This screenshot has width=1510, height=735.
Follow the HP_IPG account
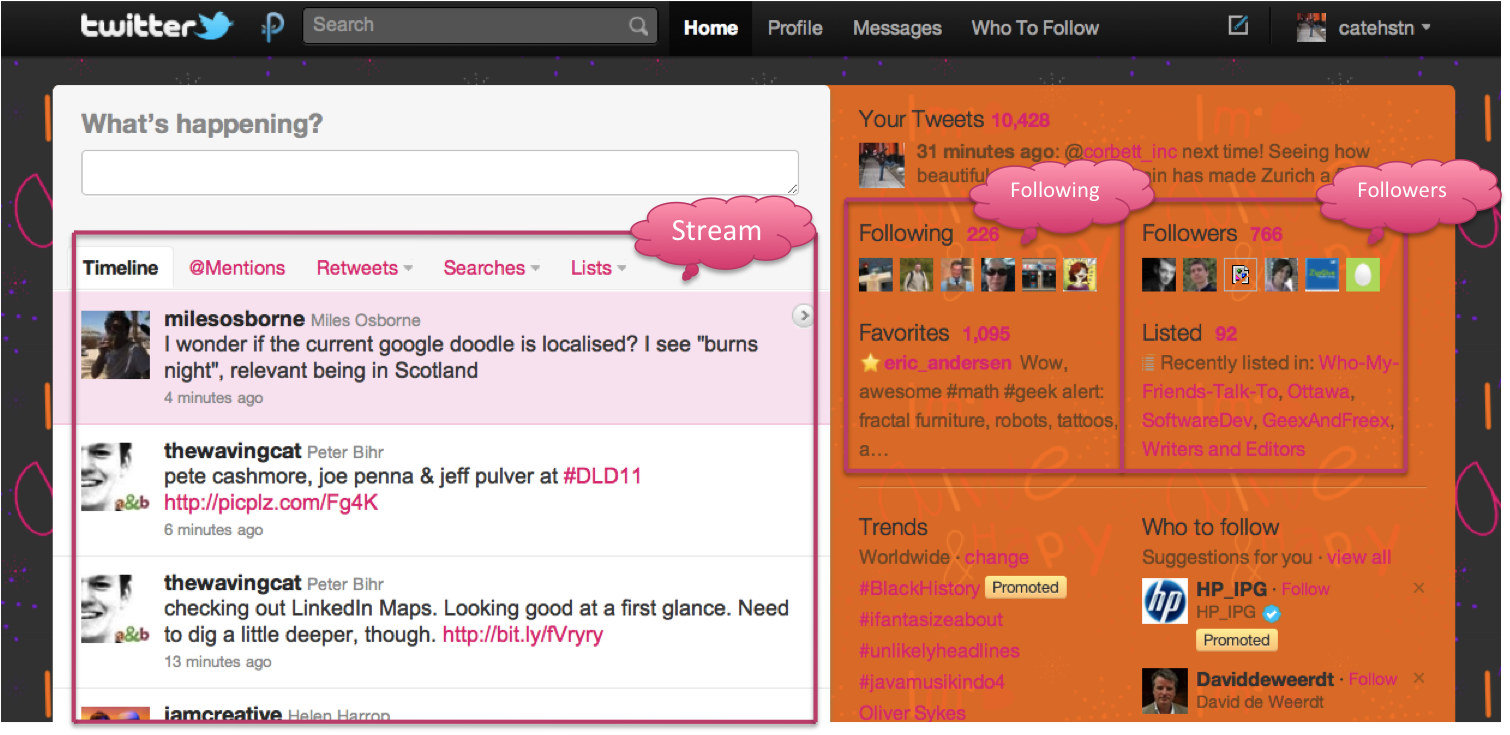(x=1305, y=589)
